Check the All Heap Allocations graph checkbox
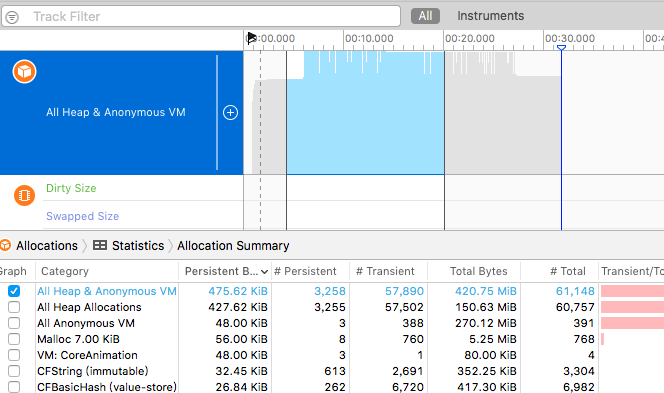 14,307
